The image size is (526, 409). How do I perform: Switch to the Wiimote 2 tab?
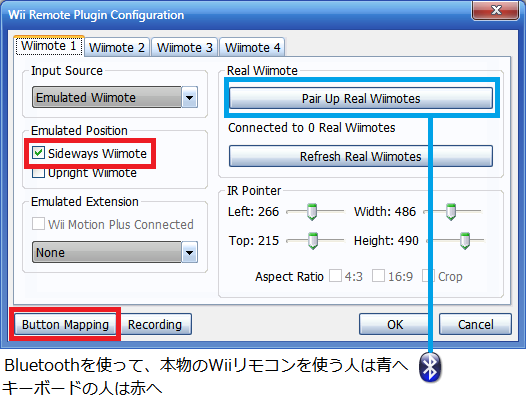coord(116,47)
